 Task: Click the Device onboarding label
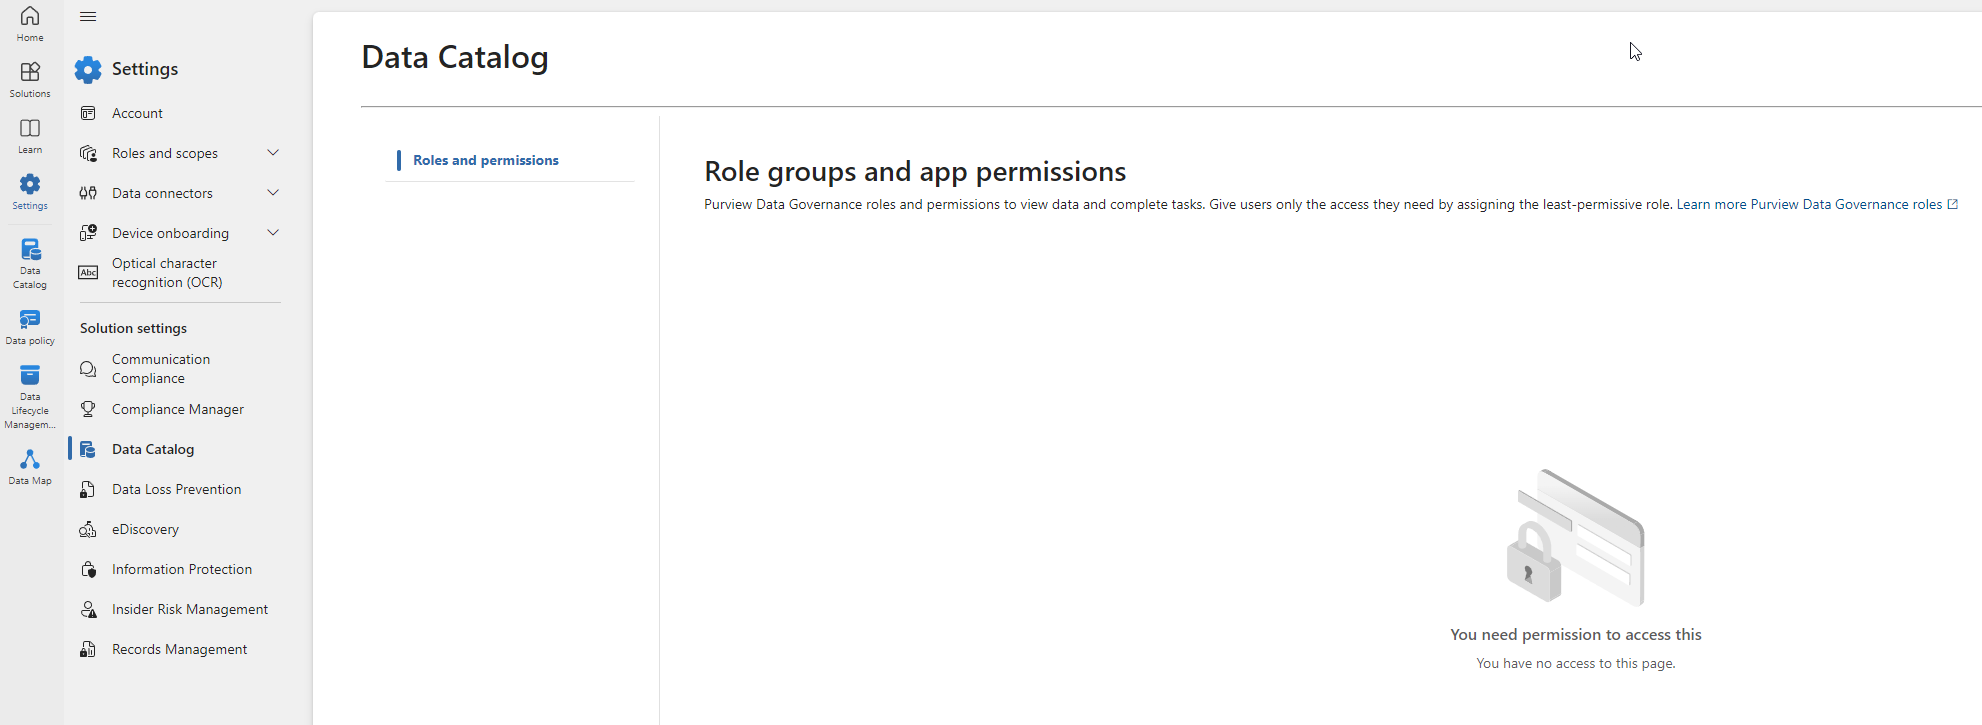coord(170,233)
